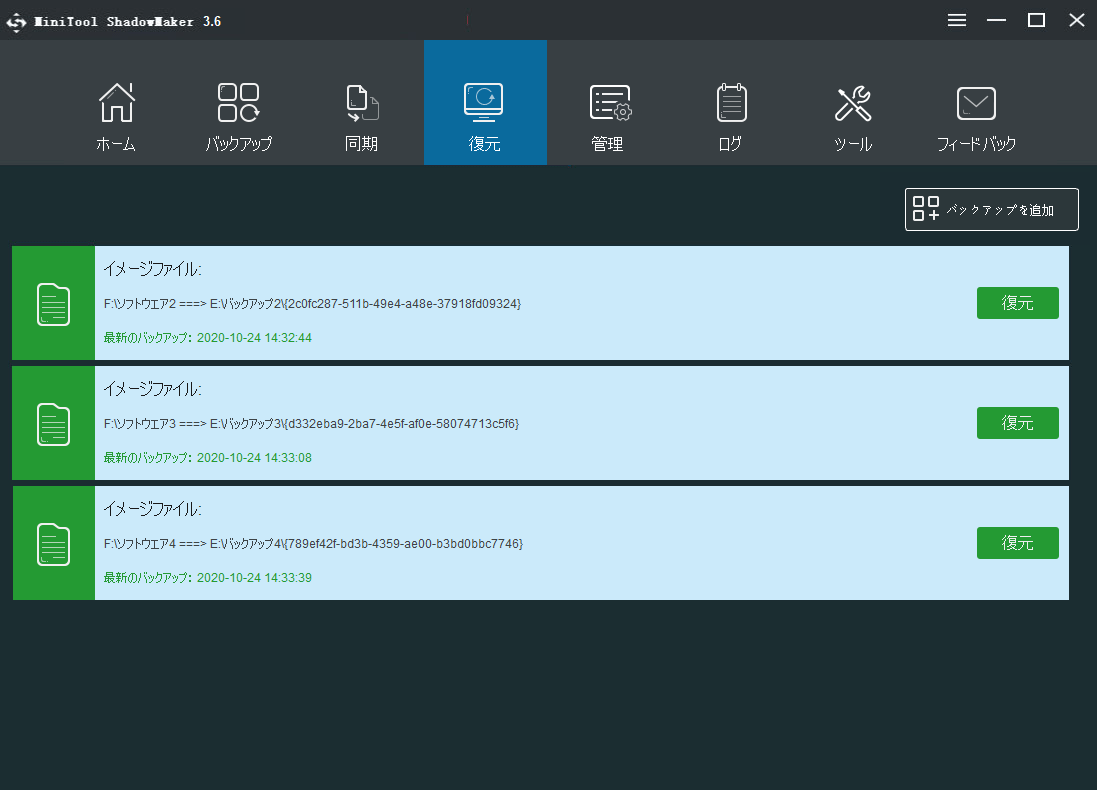Restore the ソフトウエア2 backup image
Image resolution: width=1097 pixels, height=790 pixels.
1017,303
